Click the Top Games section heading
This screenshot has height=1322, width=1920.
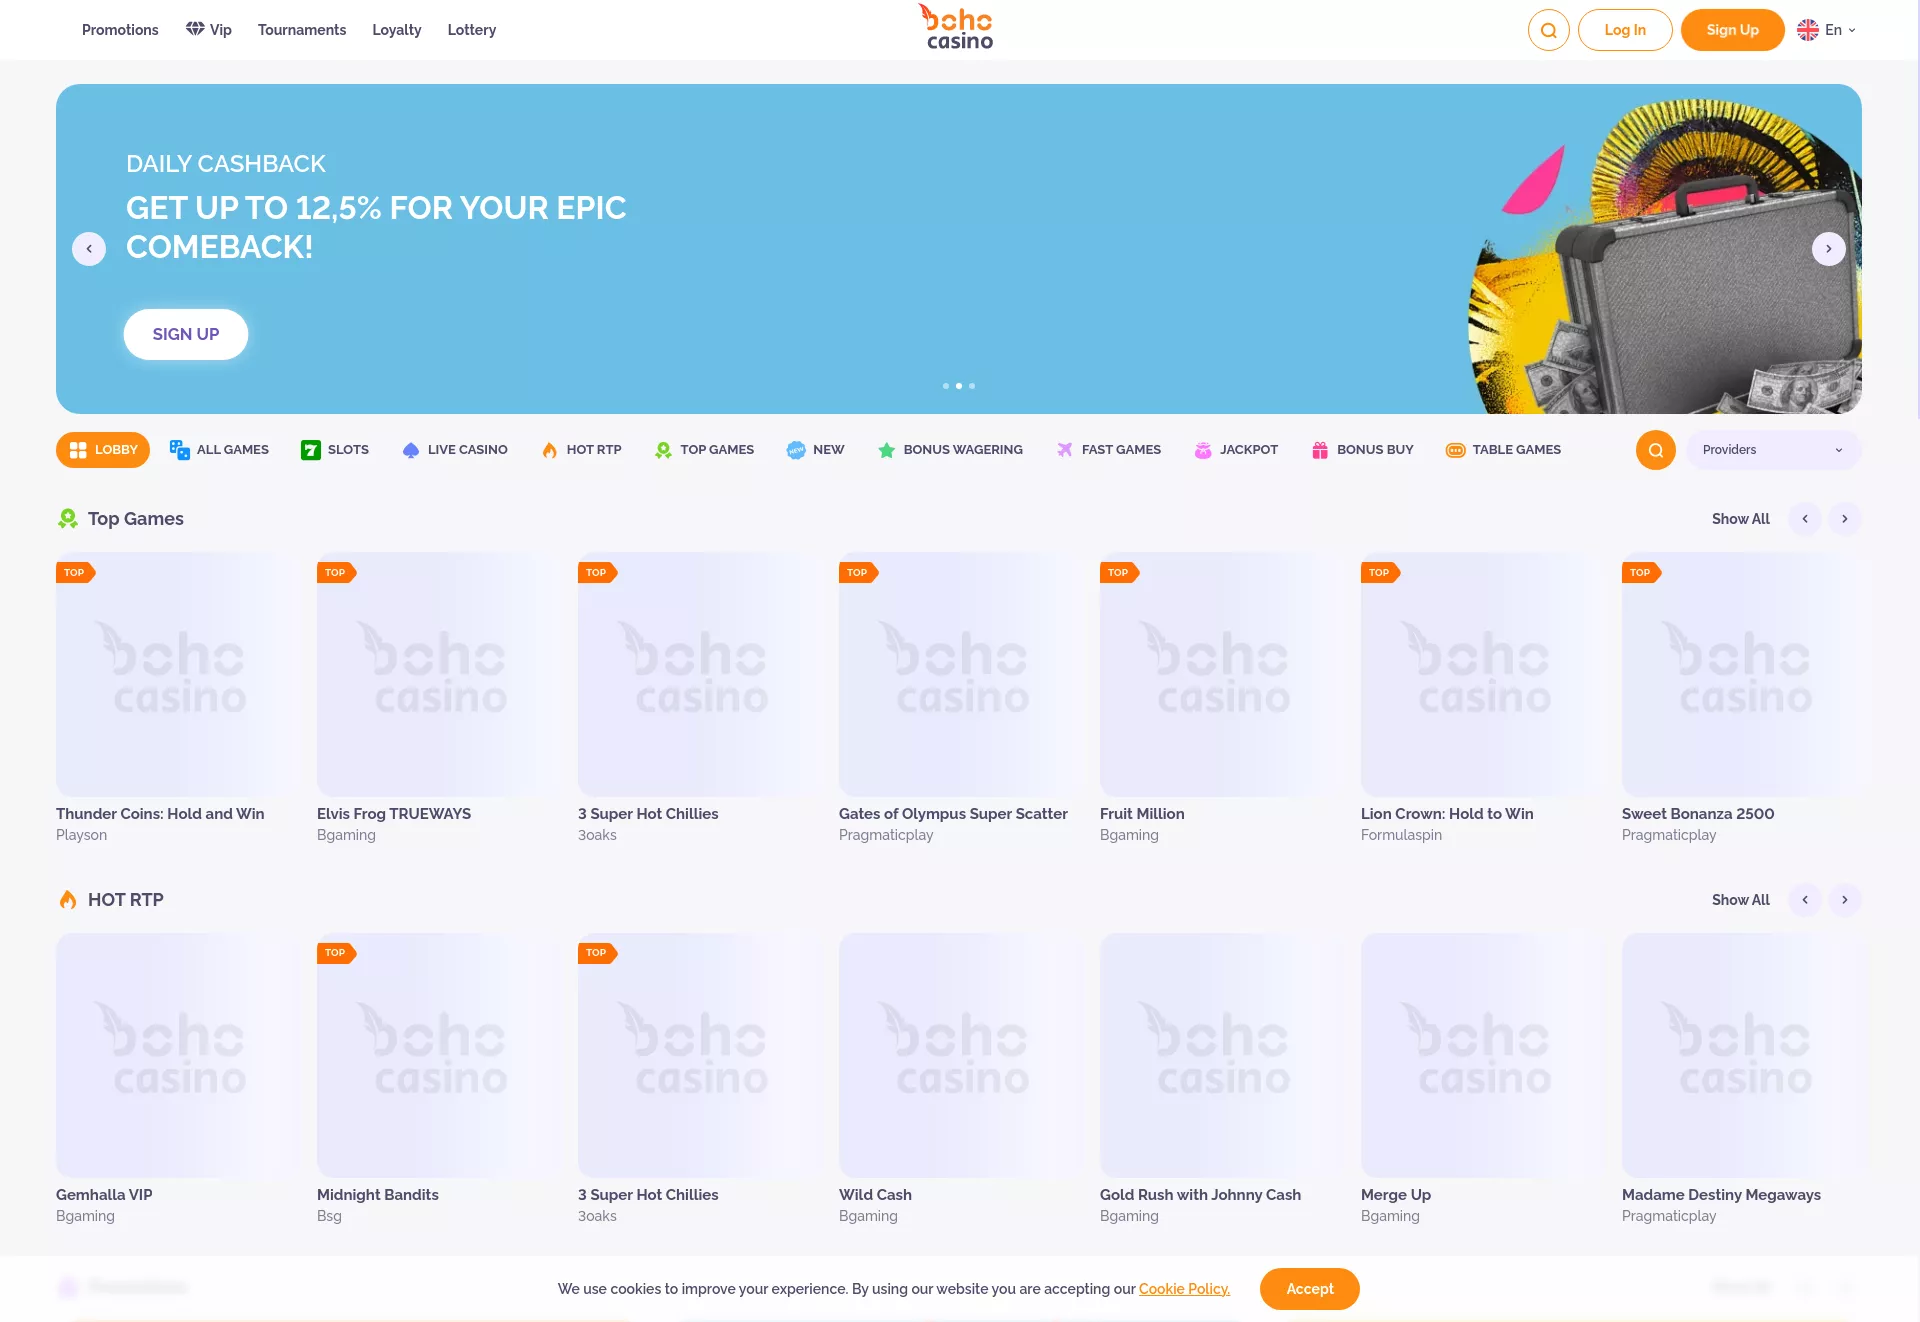(x=136, y=519)
